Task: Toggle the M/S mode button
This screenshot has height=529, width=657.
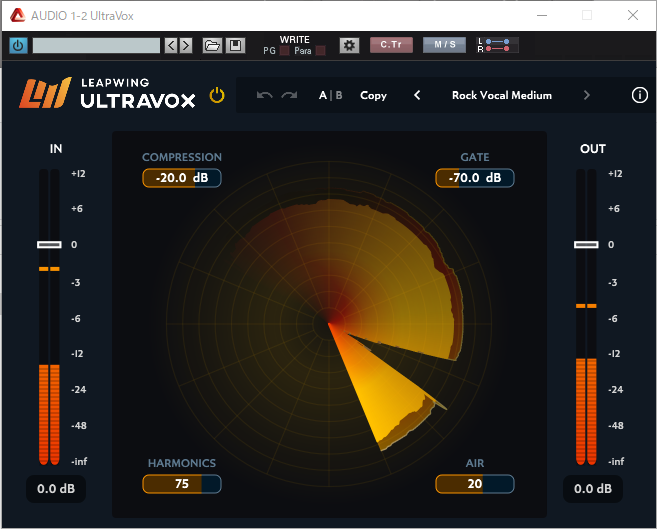Action: click(x=445, y=45)
